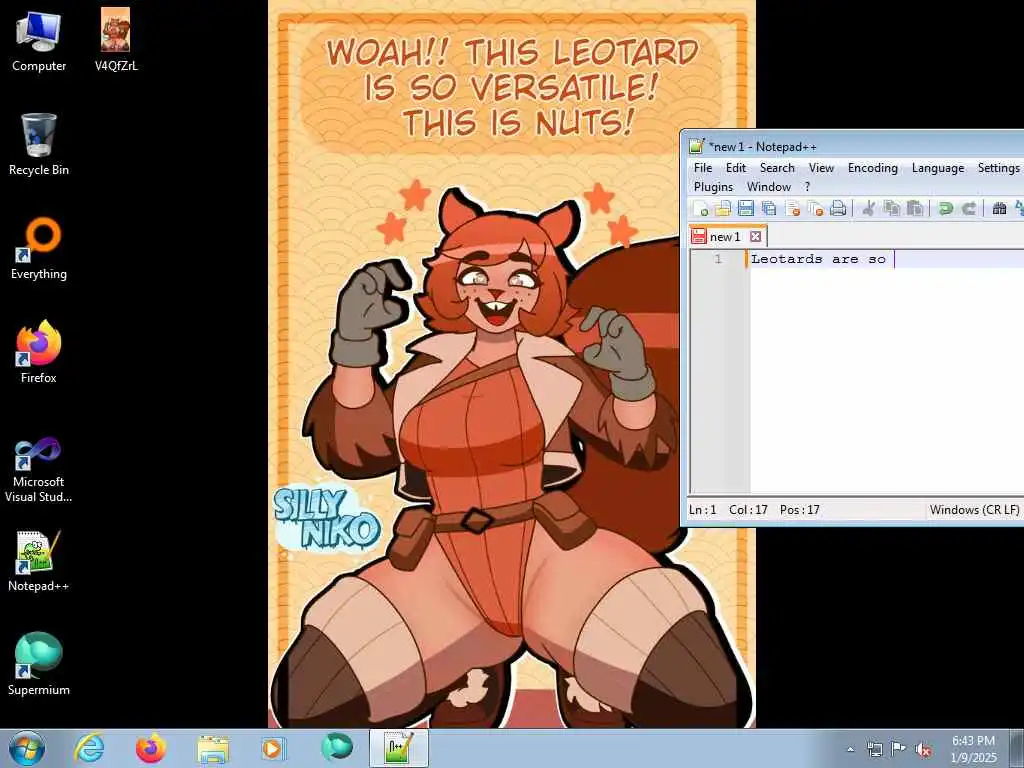Select the Computer desktop icon

39,40
